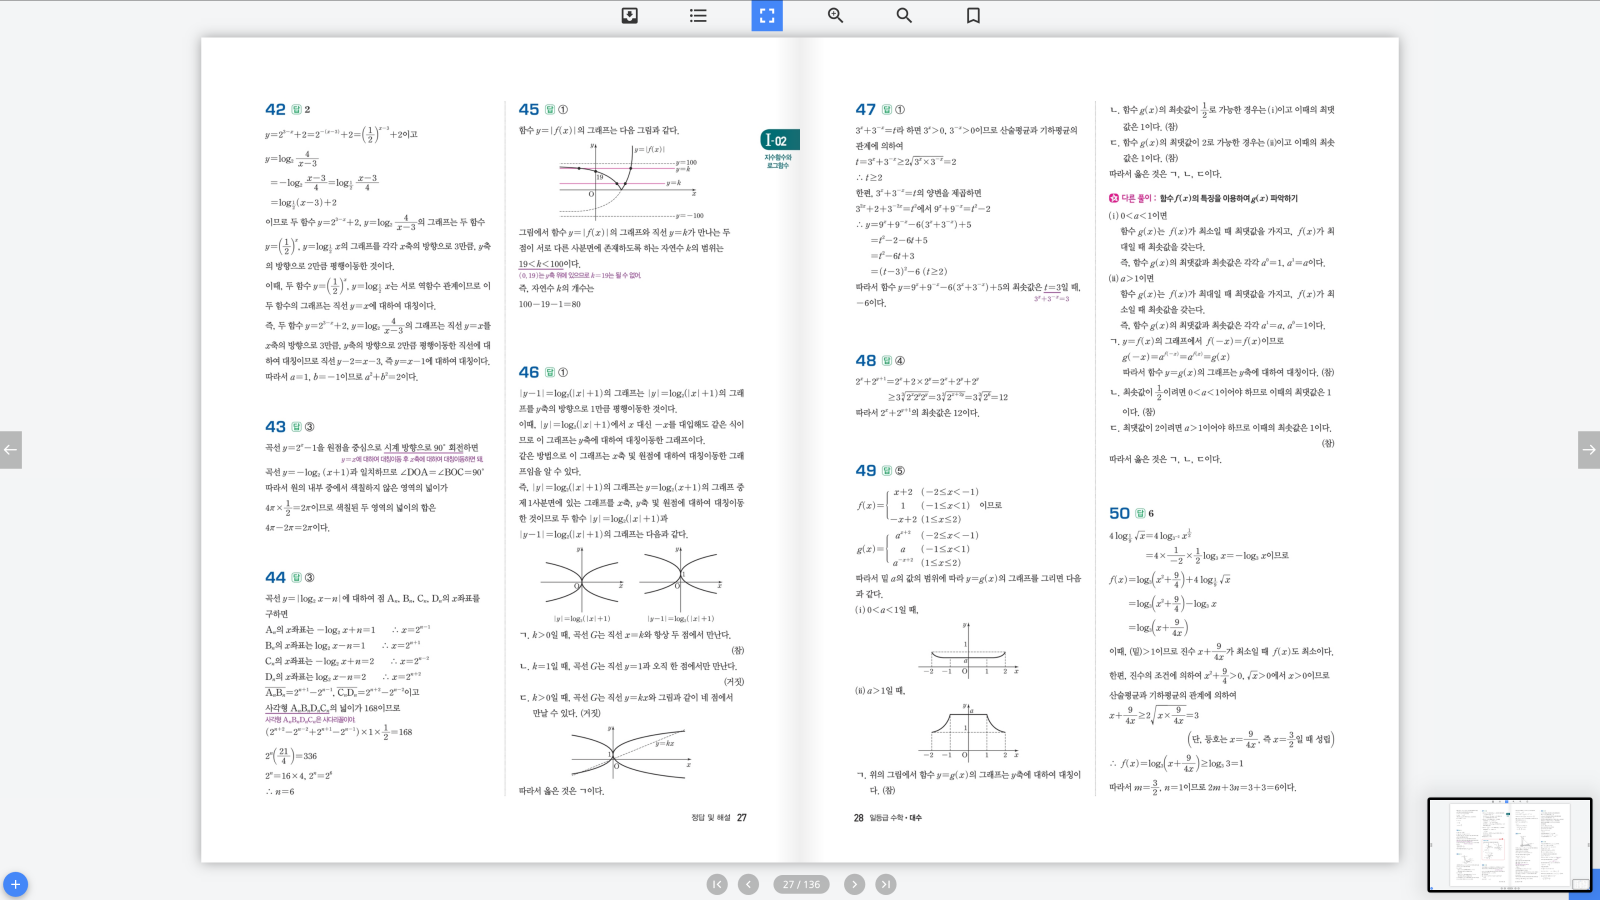Jump to the first page
This screenshot has height=900, width=1600.
(x=717, y=884)
